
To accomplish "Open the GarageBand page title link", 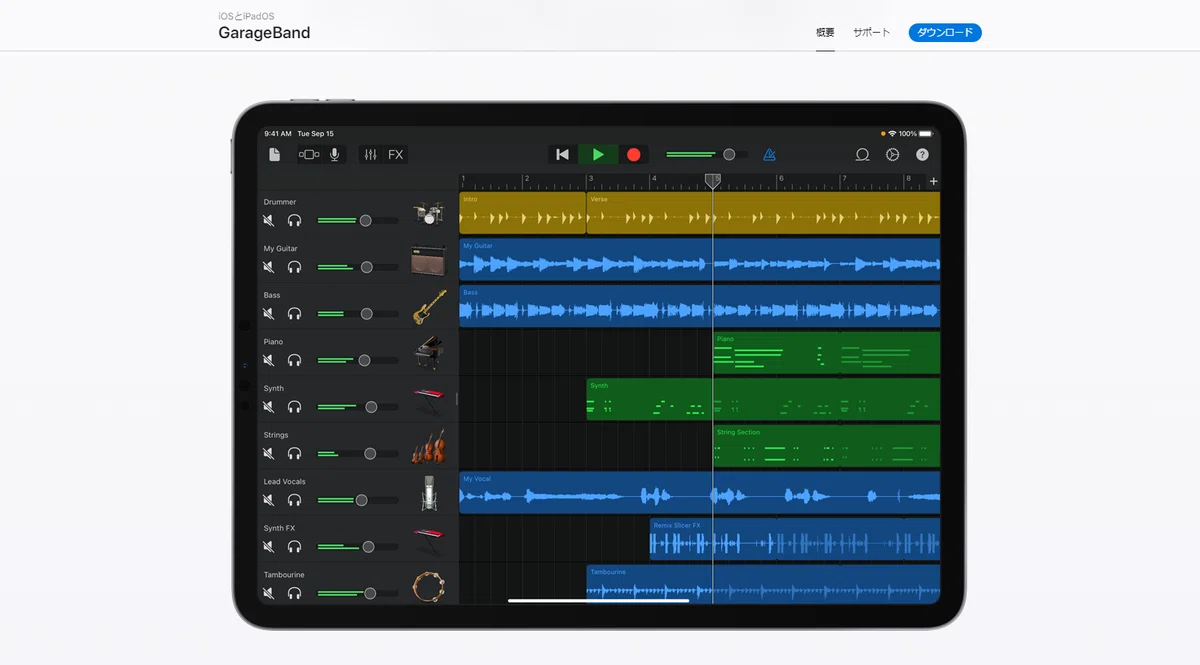I will 264,33.
